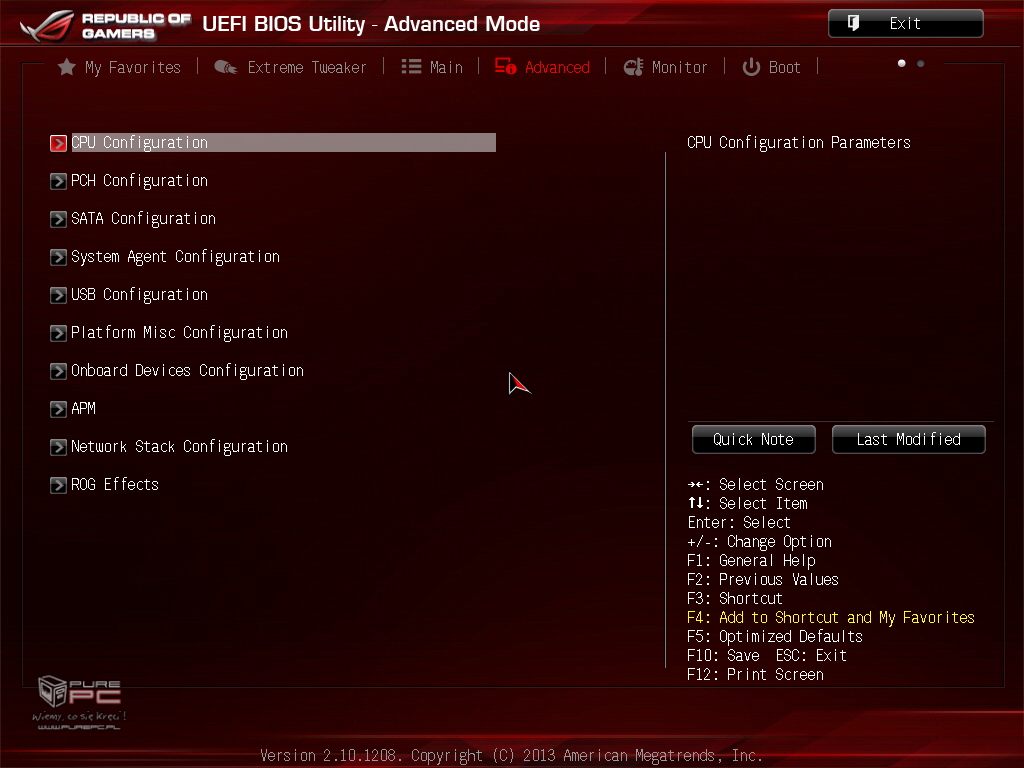The width and height of the screenshot is (1024, 768).
Task: Click 'F4: Add to Shortcut and My Favorites' text
Action: coord(831,618)
